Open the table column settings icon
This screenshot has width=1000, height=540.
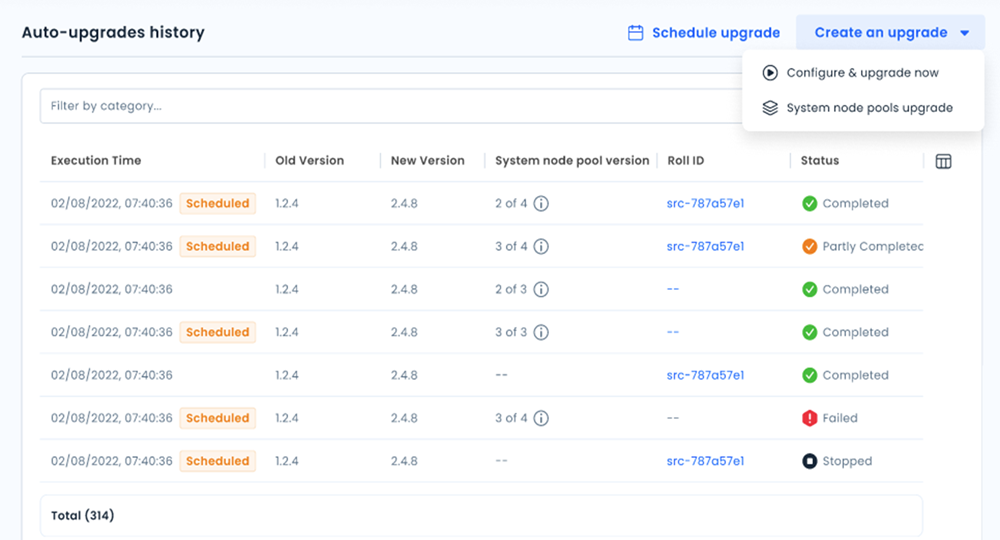[x=943, y=161]
